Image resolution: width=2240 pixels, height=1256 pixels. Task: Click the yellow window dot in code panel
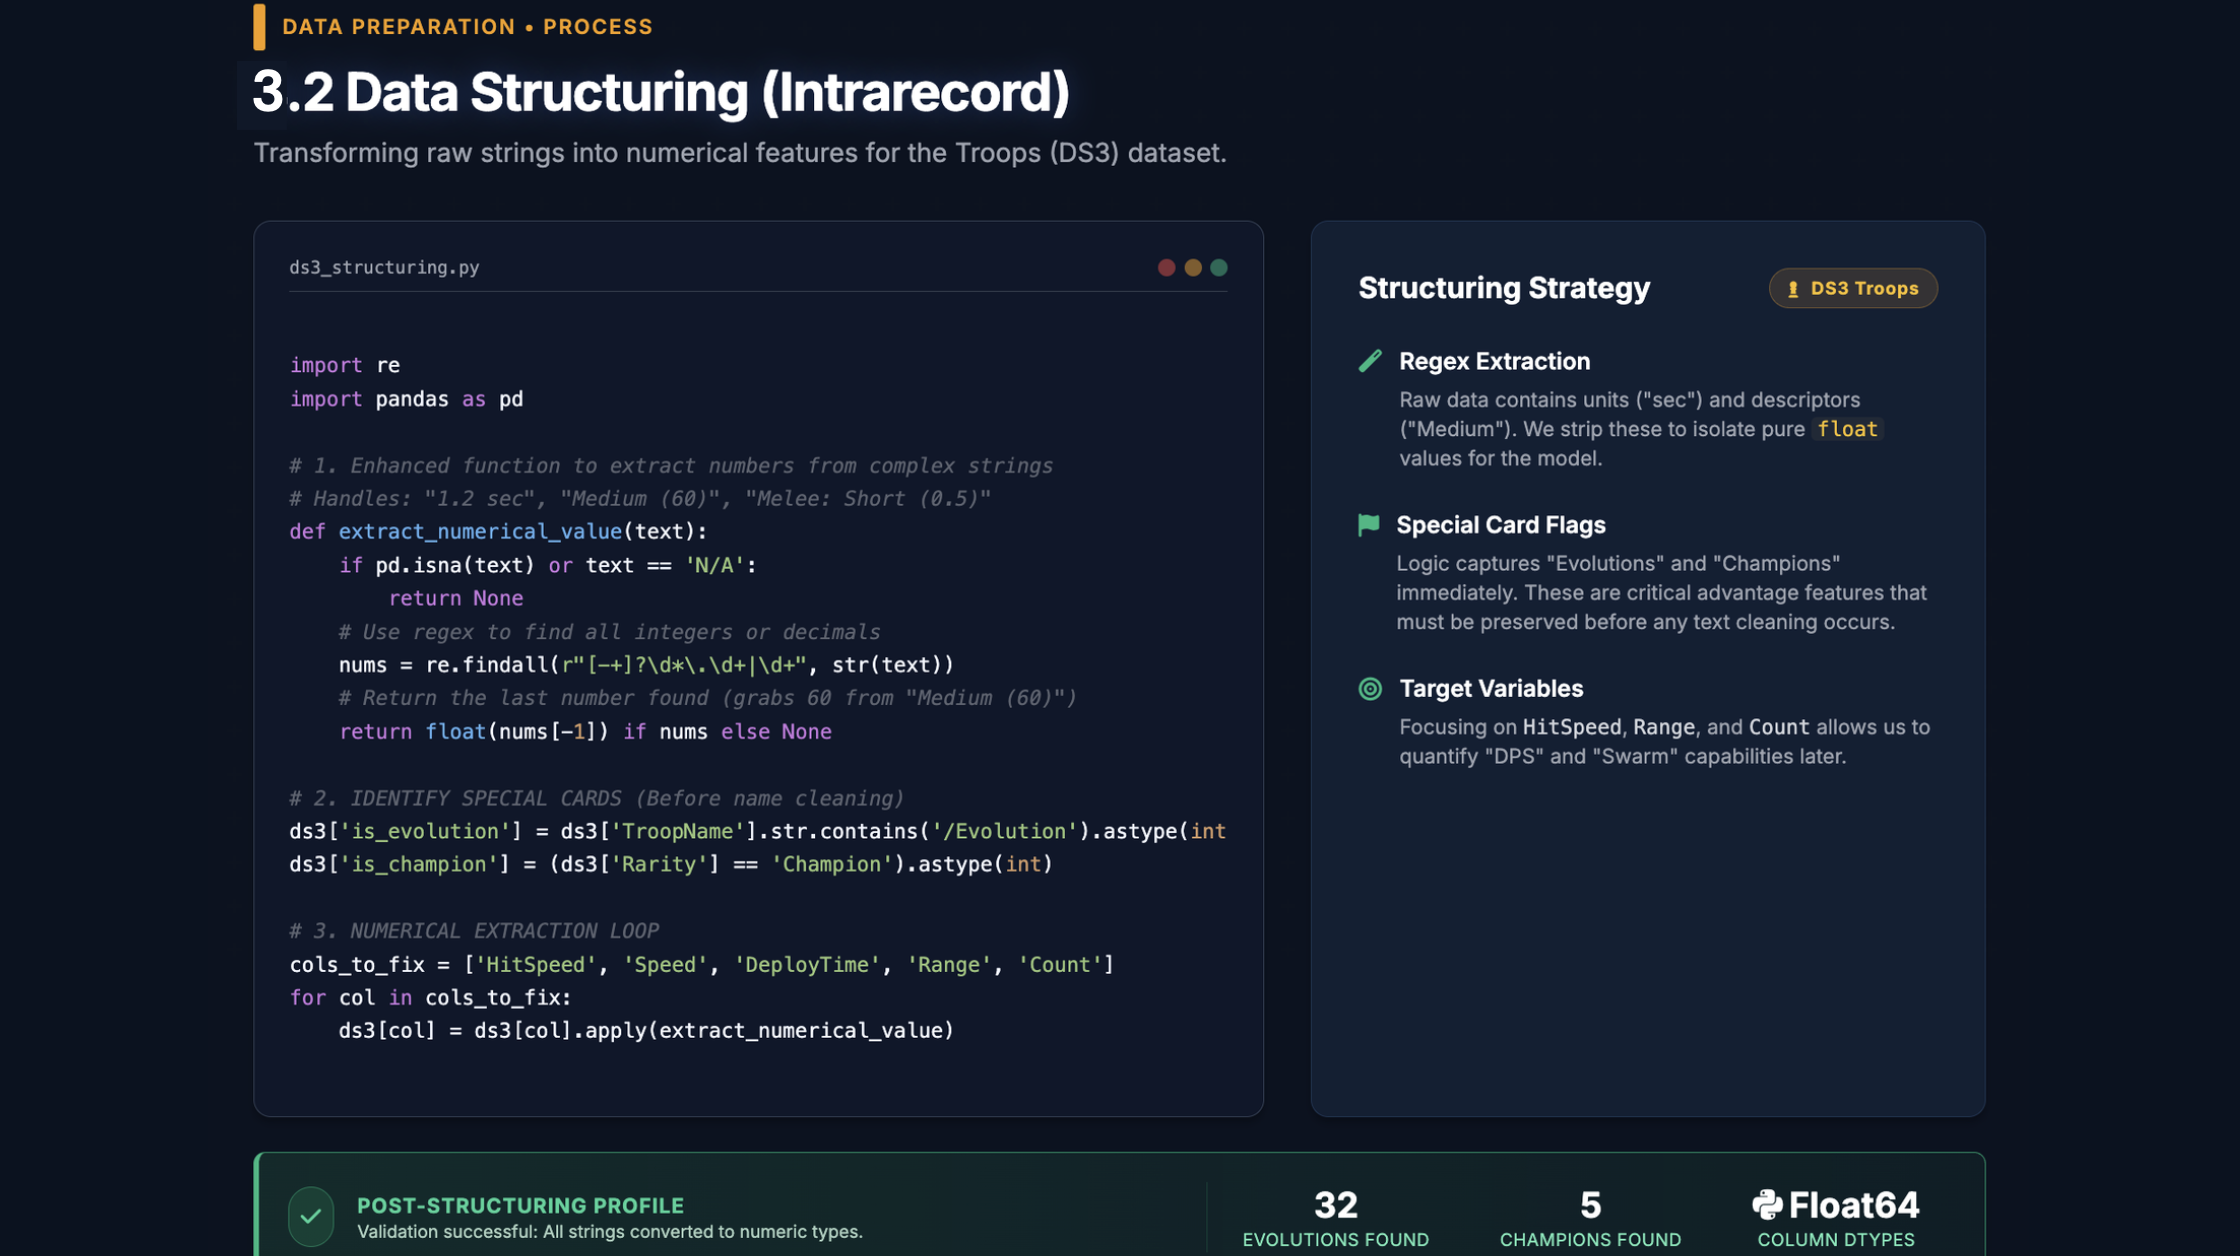(x=1193, y=268)
